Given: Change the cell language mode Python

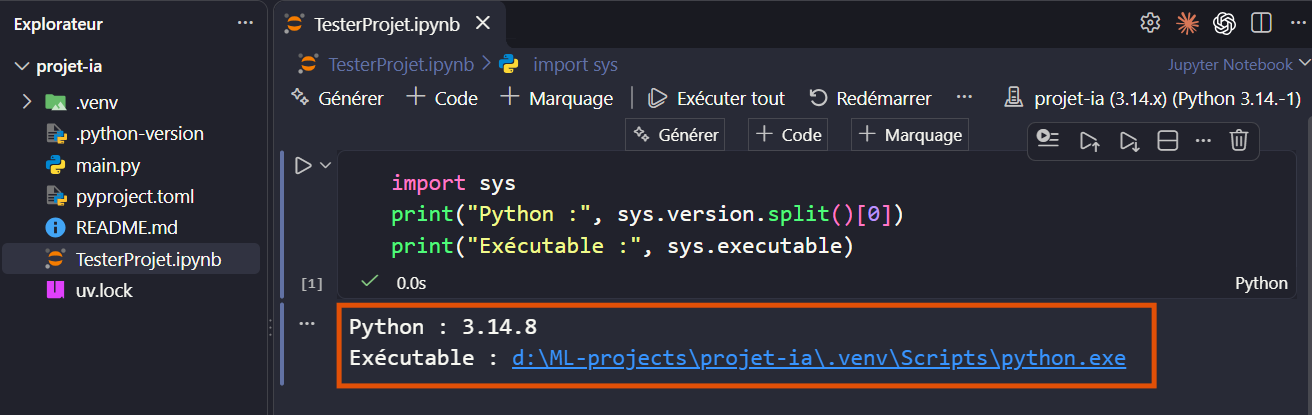Looking at the screenshot, I should point(1261,283).
